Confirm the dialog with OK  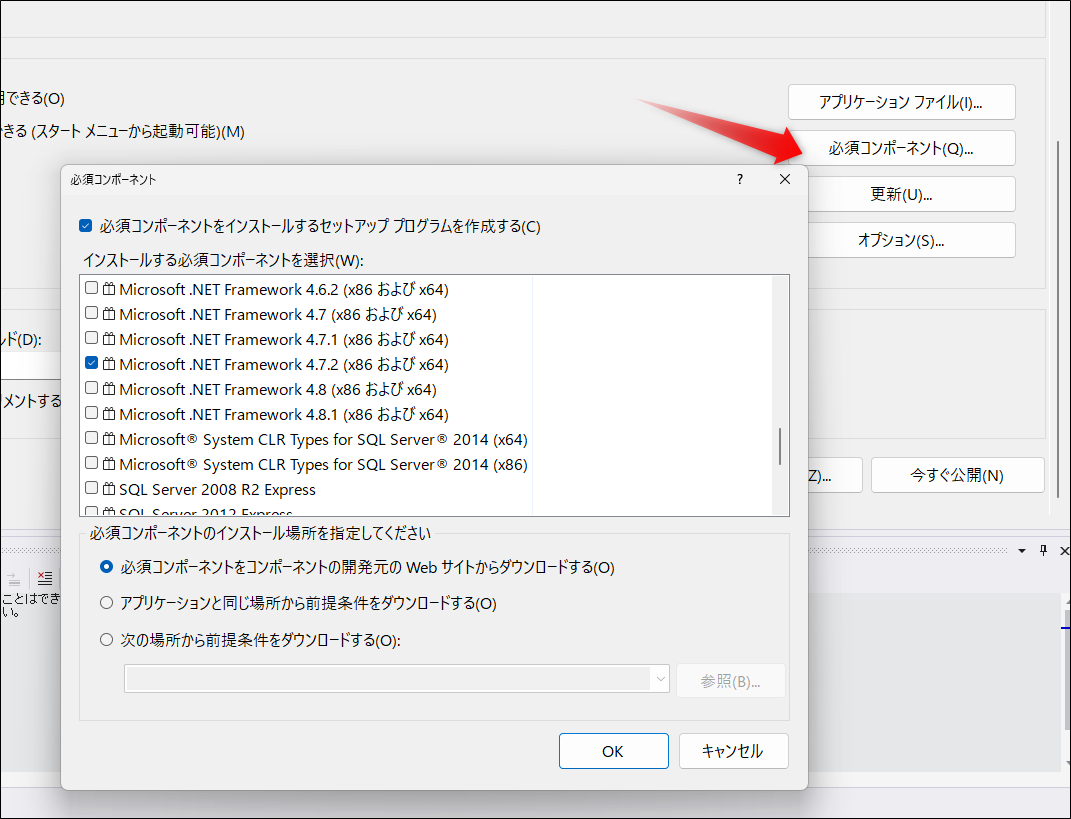pyautogui.click(x=613, y=751)
